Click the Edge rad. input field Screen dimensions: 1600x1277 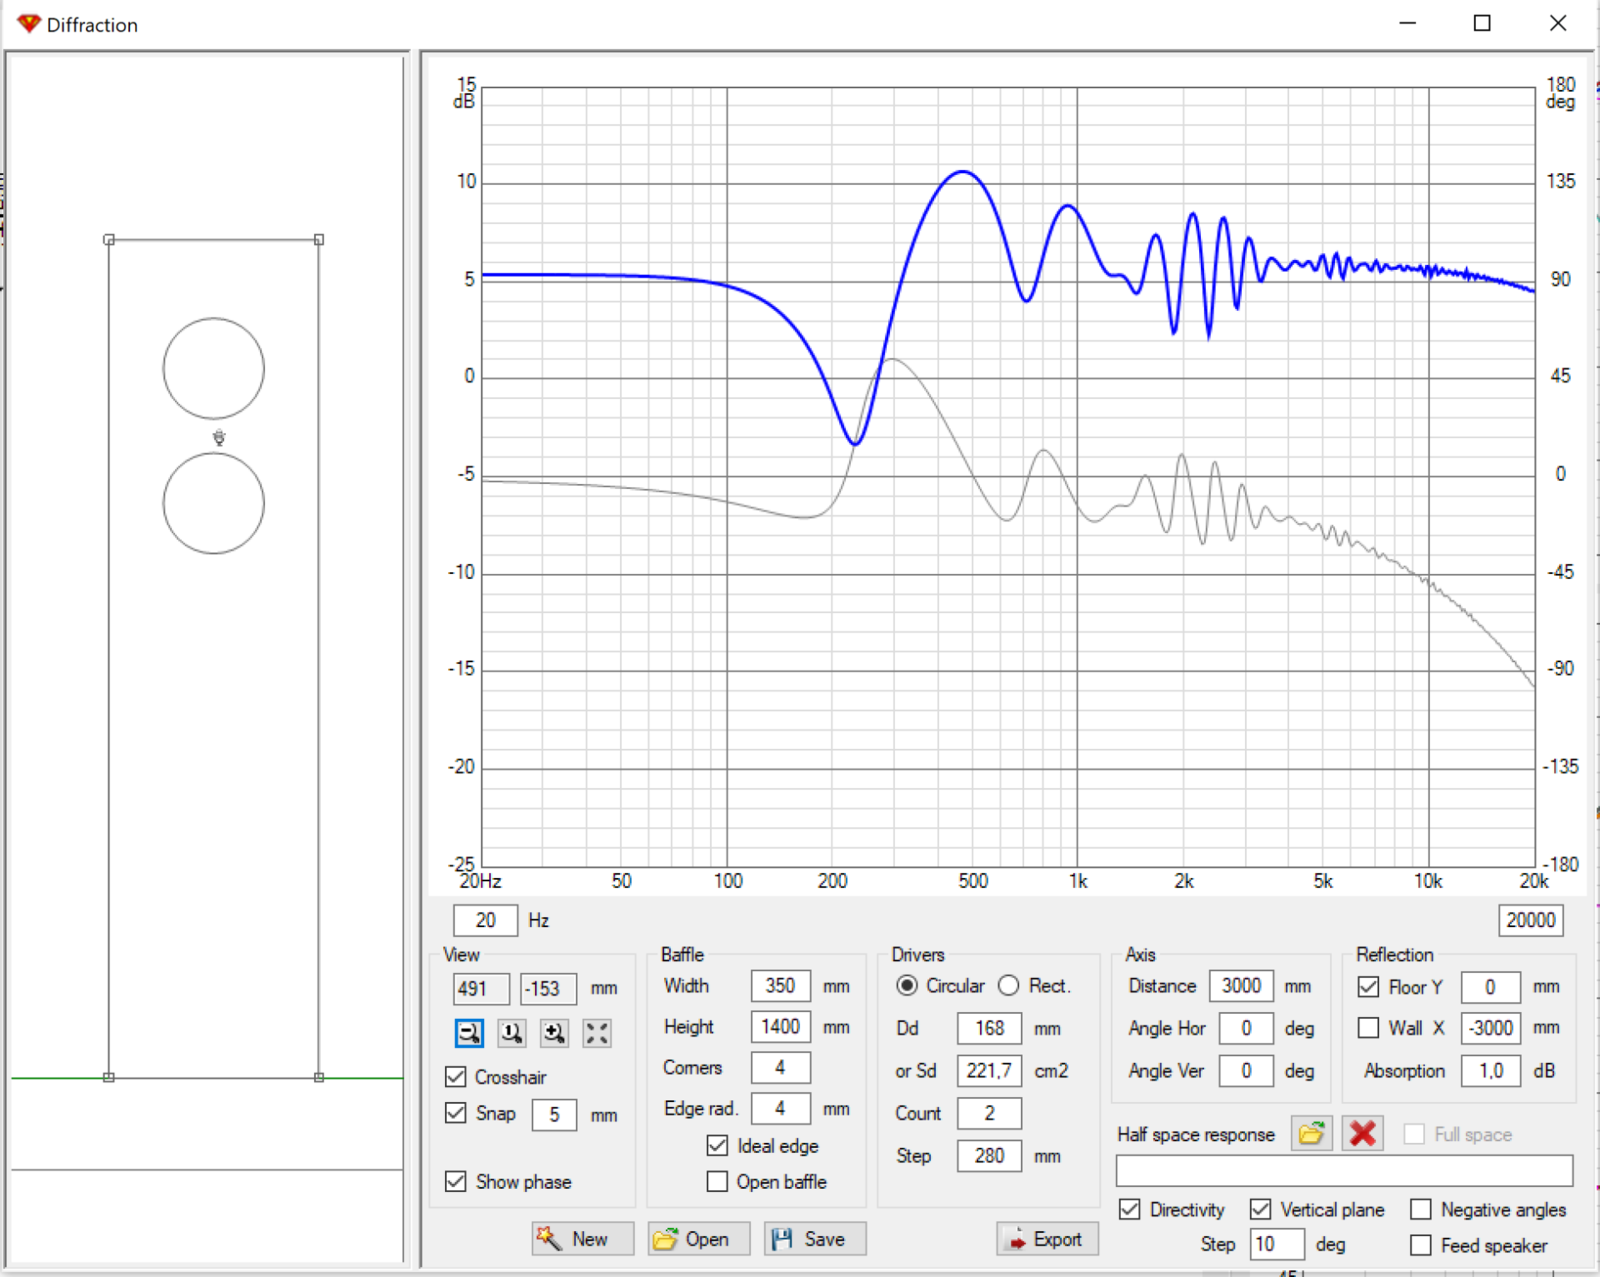tap(781, 1108)
